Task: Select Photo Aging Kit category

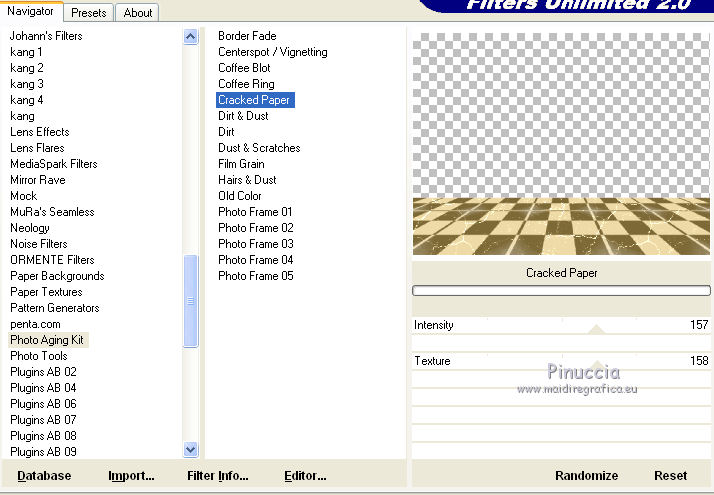Action: (47, 340)
